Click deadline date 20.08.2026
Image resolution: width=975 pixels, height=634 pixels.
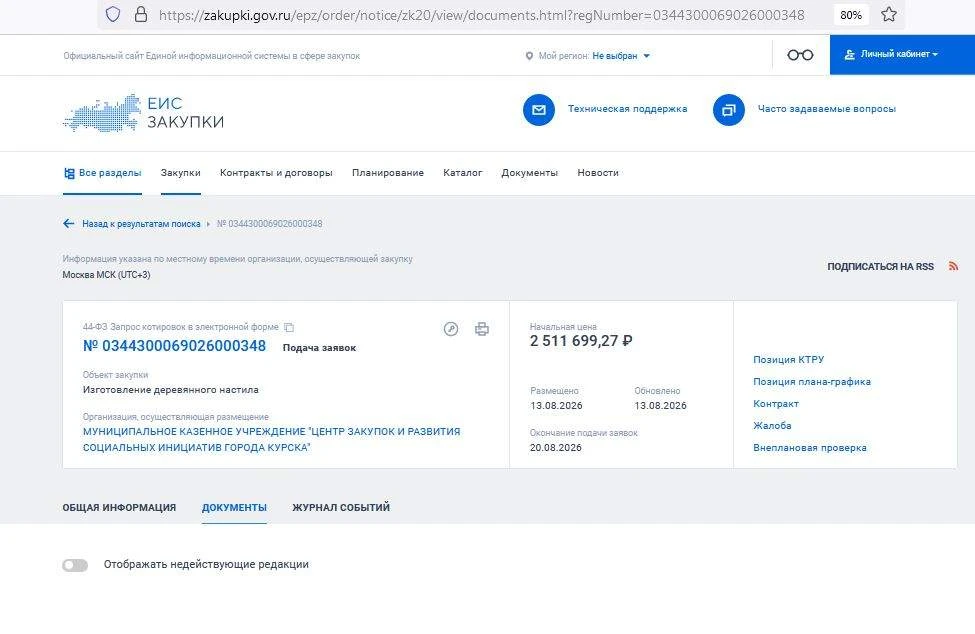coord(556,448)
